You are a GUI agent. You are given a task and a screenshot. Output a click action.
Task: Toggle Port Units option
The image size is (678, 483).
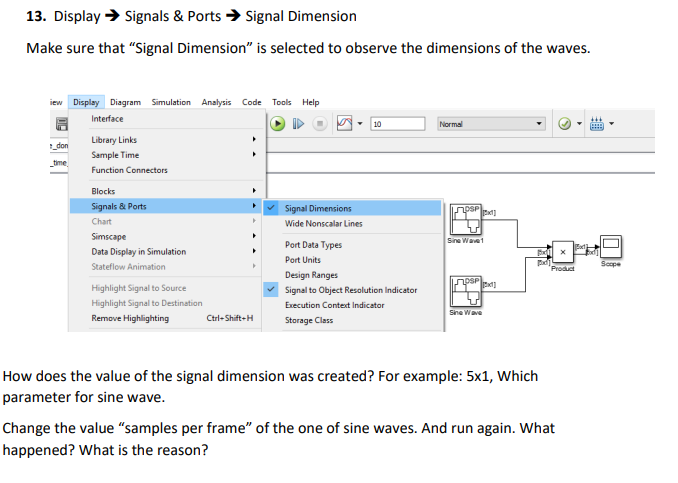(x=352, y=260)
